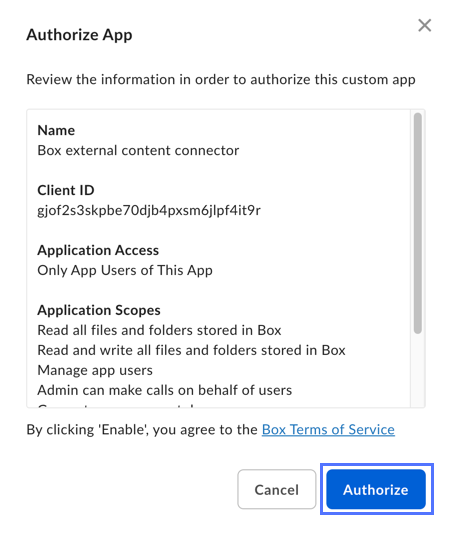Image resolution: width=451 pixels, height=536 pixels.
Task: Click the 'Name' heading
Action: [x=56, y=130]
